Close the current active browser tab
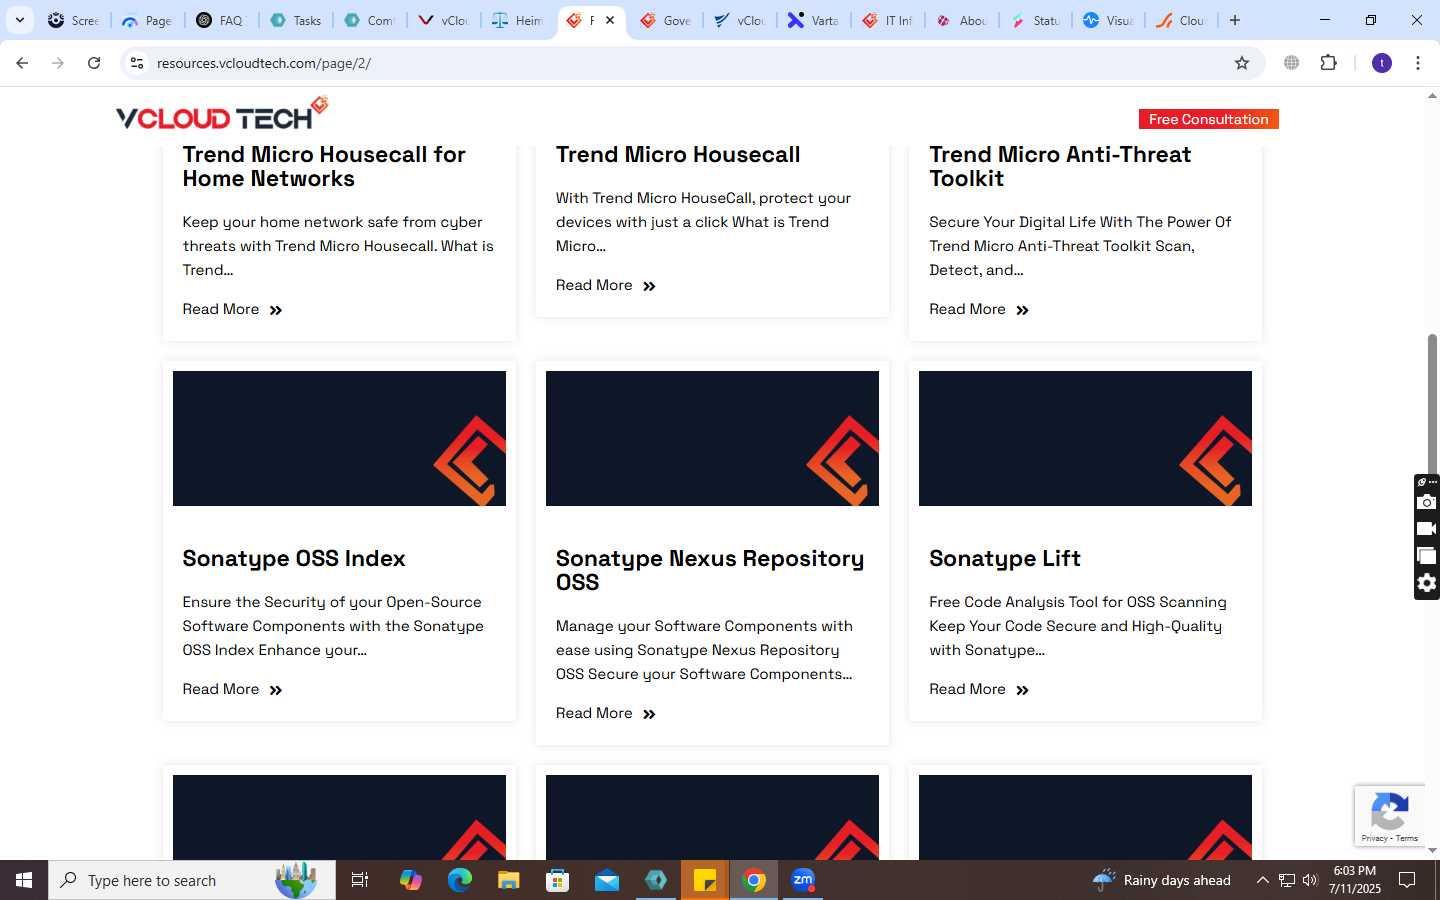The image size is (1440, 900). tap(610, 20)
